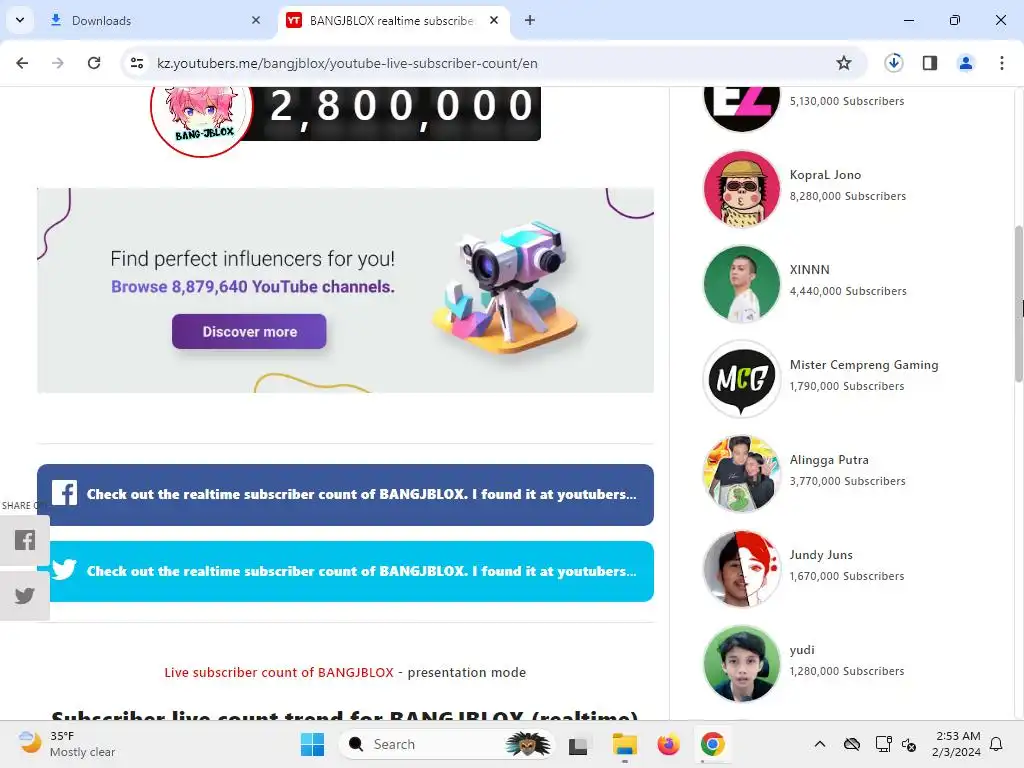The height and width of the screenshot is (768, 1024).
Task: View site information icon in address bar
Action: click(x=137, y=63)
